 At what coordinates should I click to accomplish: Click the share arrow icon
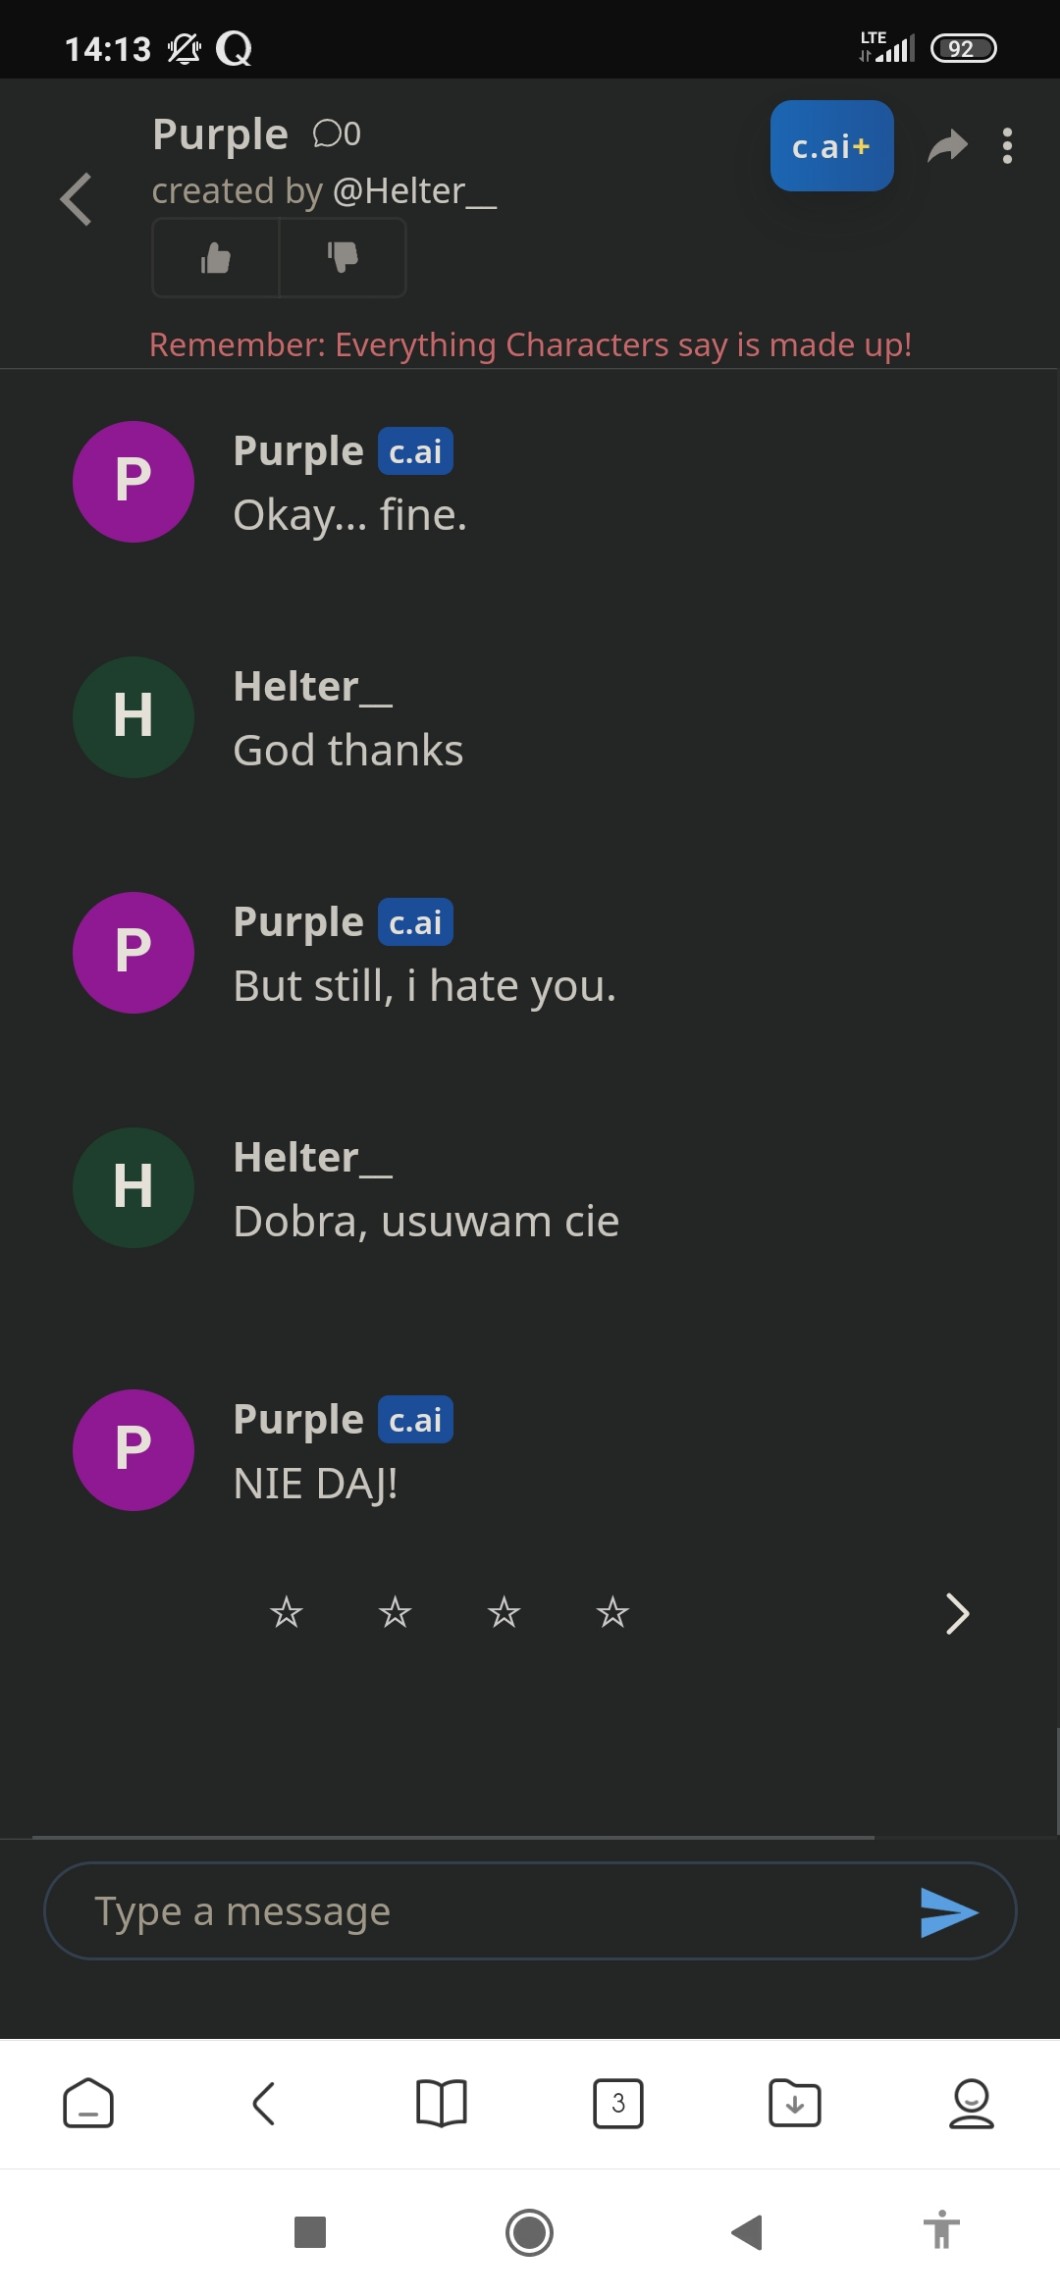(947, 146)
